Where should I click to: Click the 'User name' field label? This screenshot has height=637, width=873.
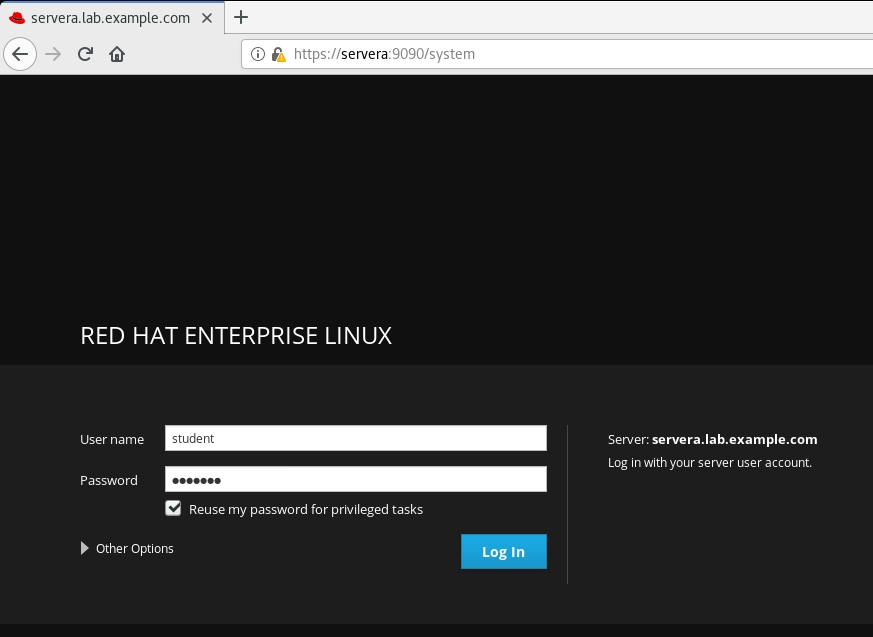point(112,439)
